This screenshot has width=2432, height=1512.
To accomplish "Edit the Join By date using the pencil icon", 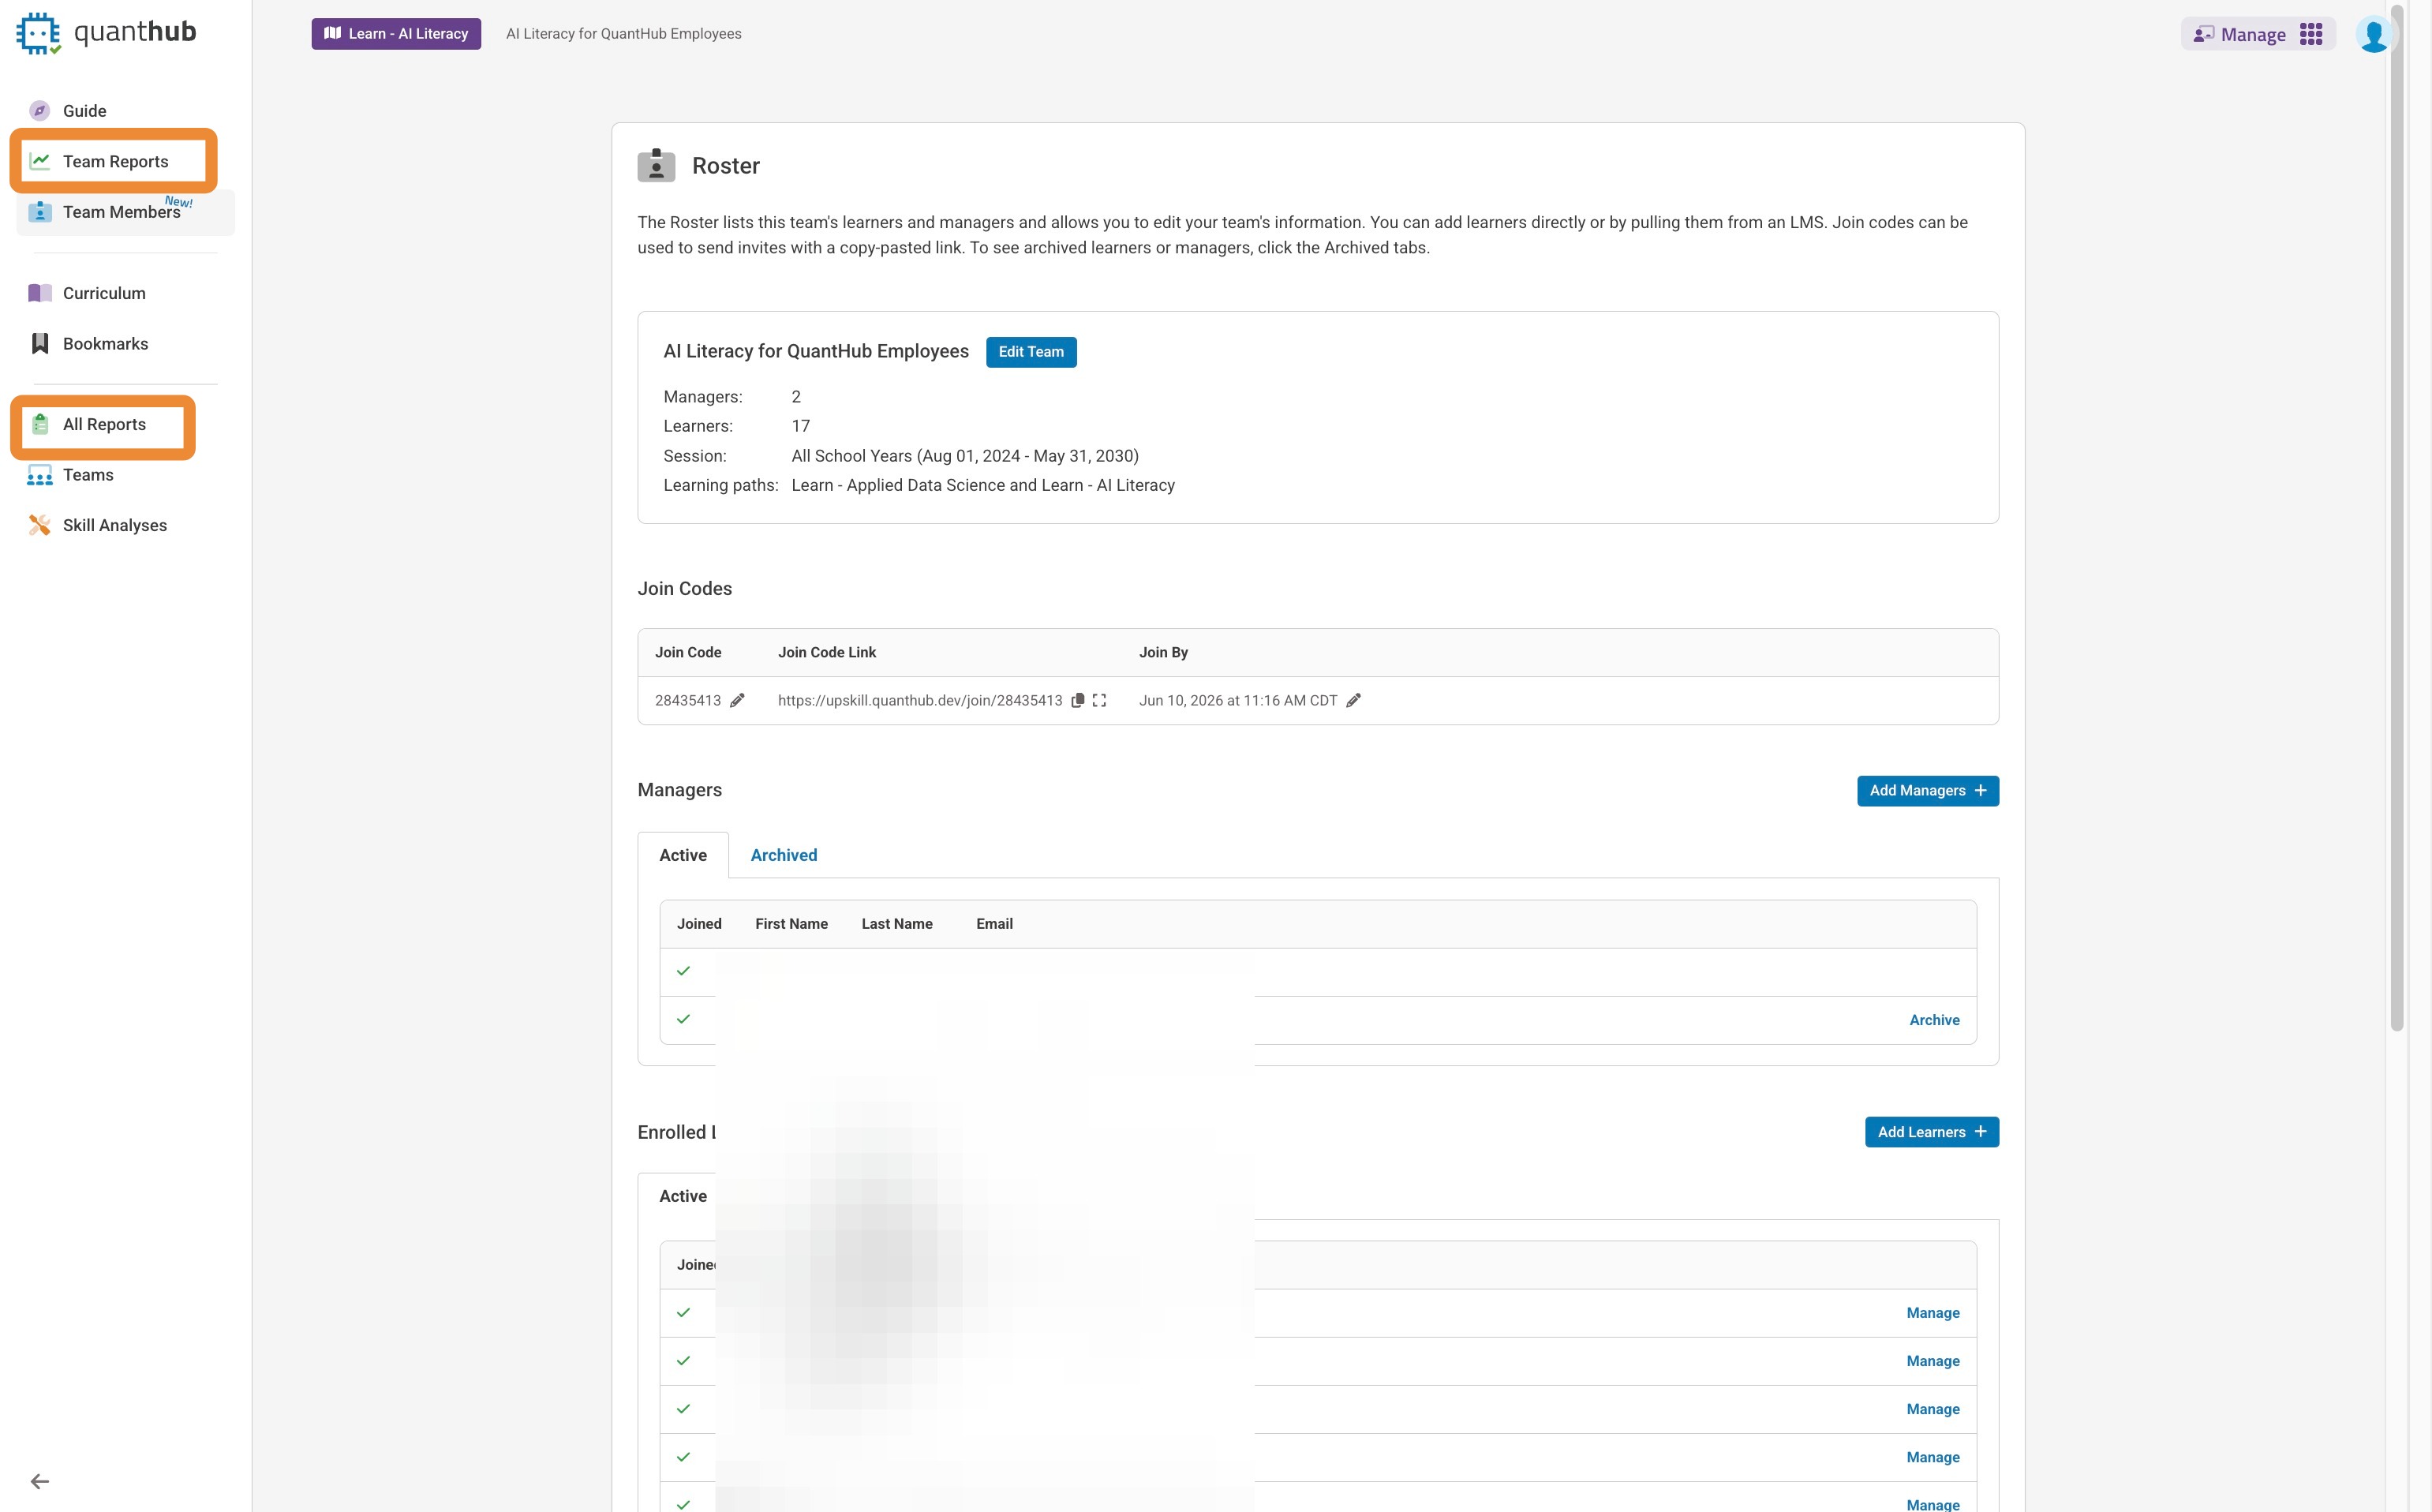I will point(1353,700).
